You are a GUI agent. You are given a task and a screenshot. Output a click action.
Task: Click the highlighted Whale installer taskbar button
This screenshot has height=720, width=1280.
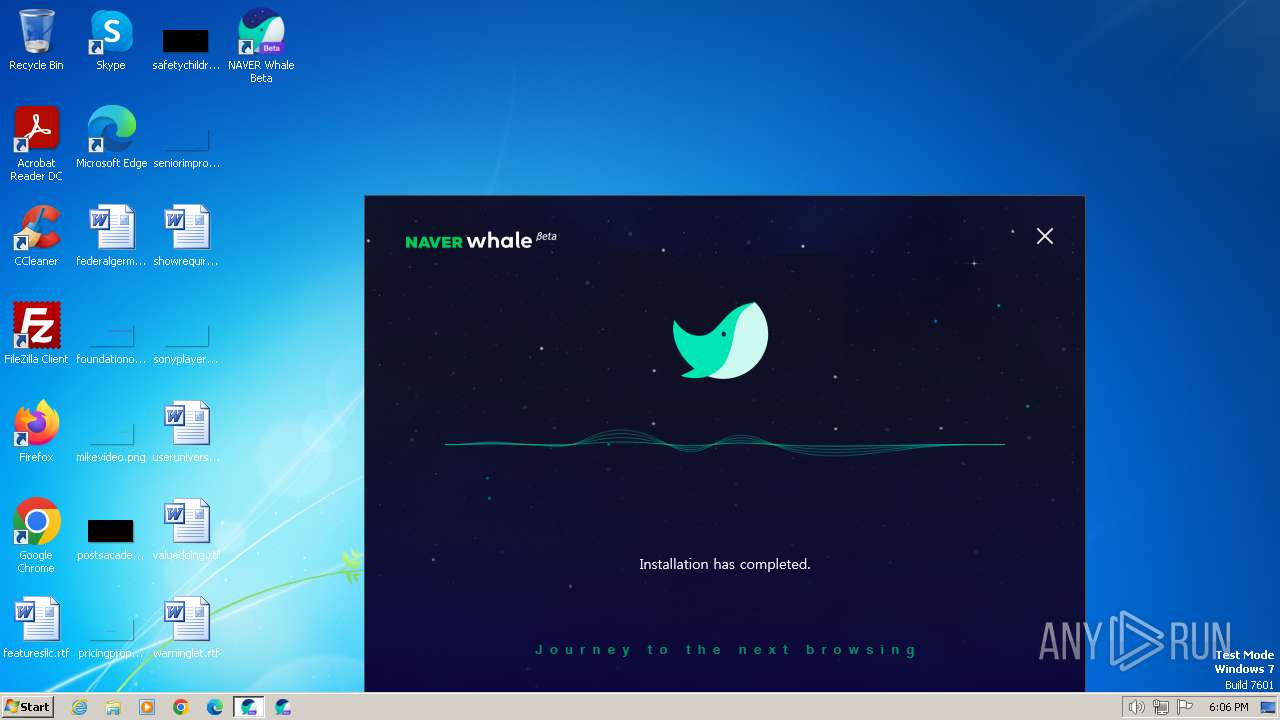[x=249, y=707]
